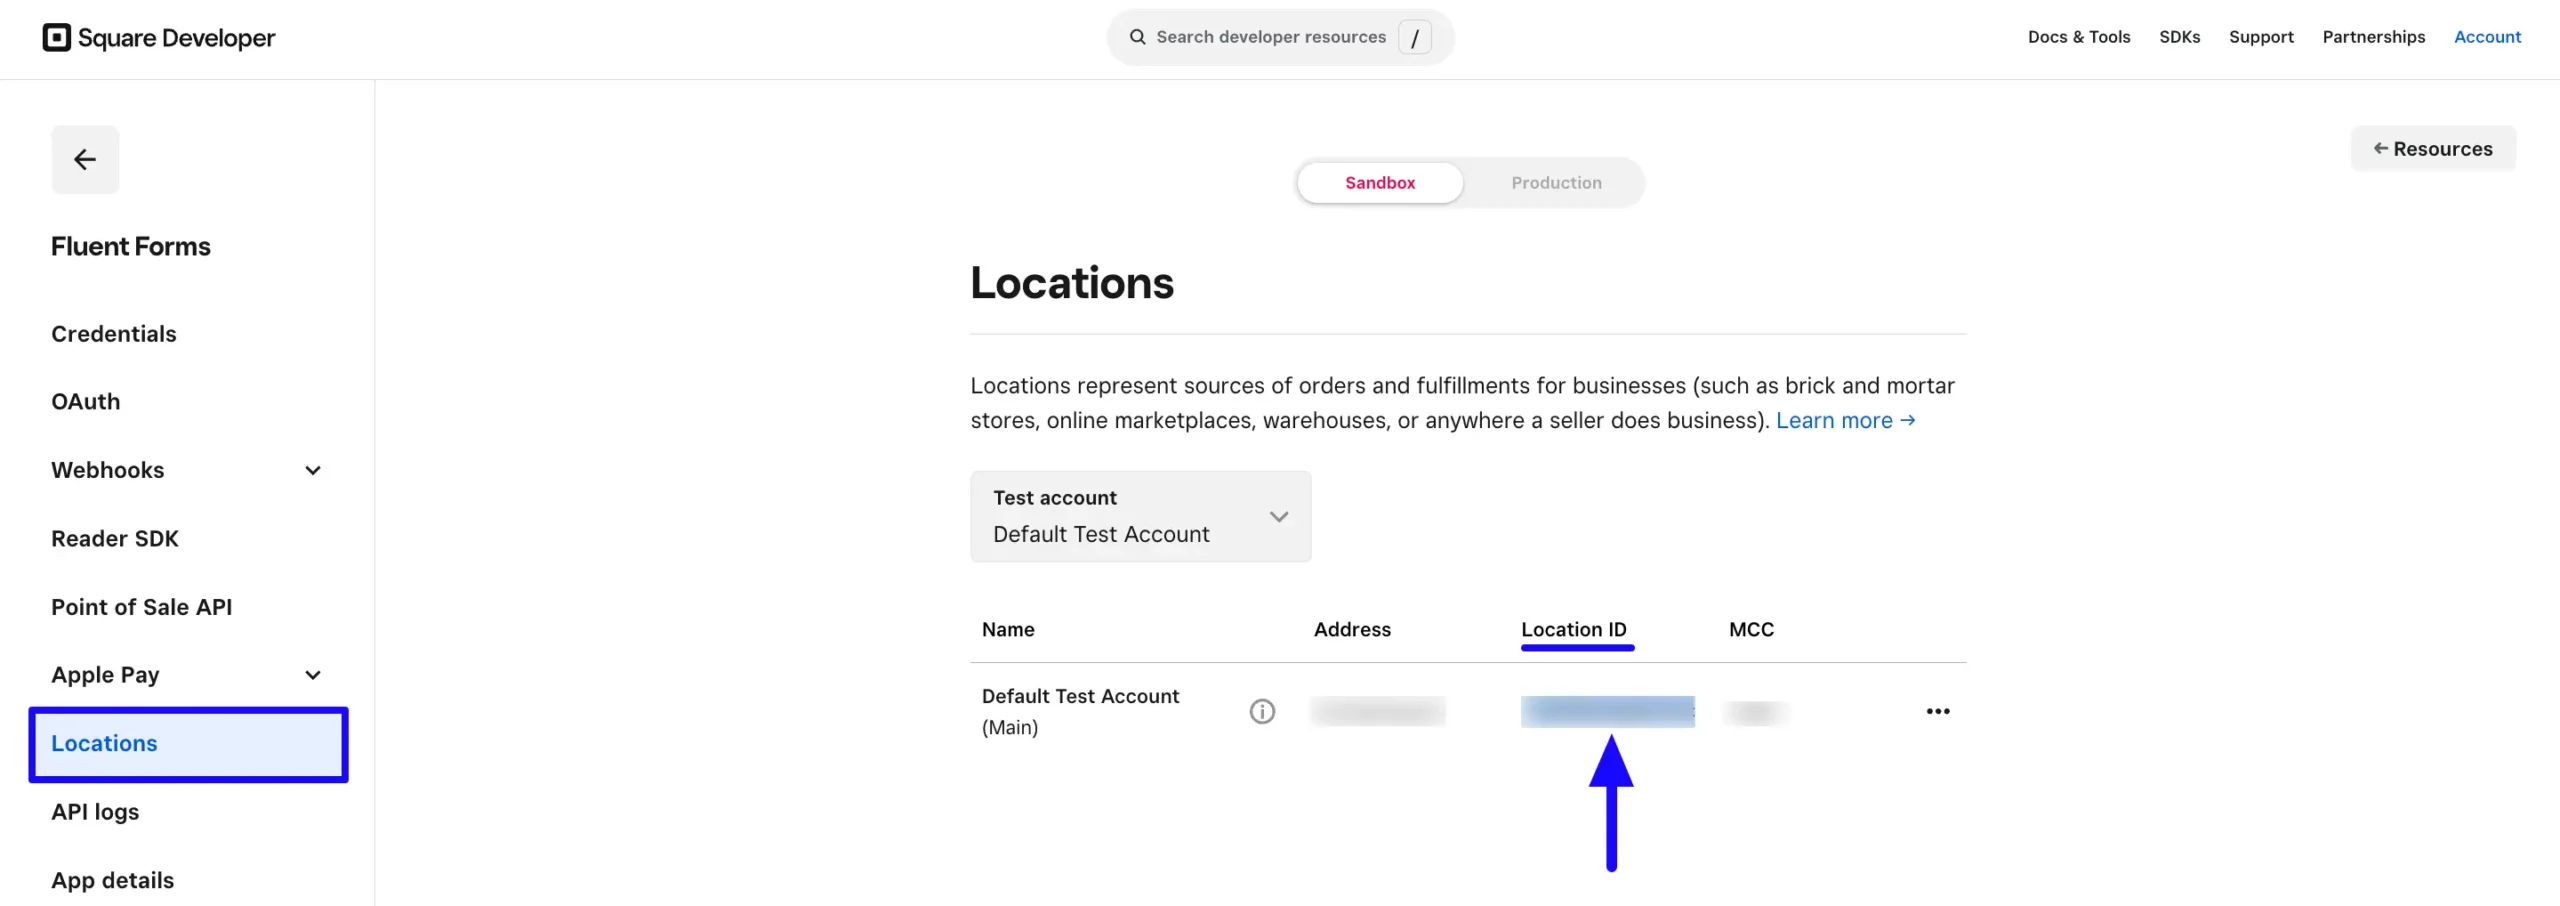The image size is (2560, 906).
Task: Open the Test account dropdown
Action: coord(1140,516)
